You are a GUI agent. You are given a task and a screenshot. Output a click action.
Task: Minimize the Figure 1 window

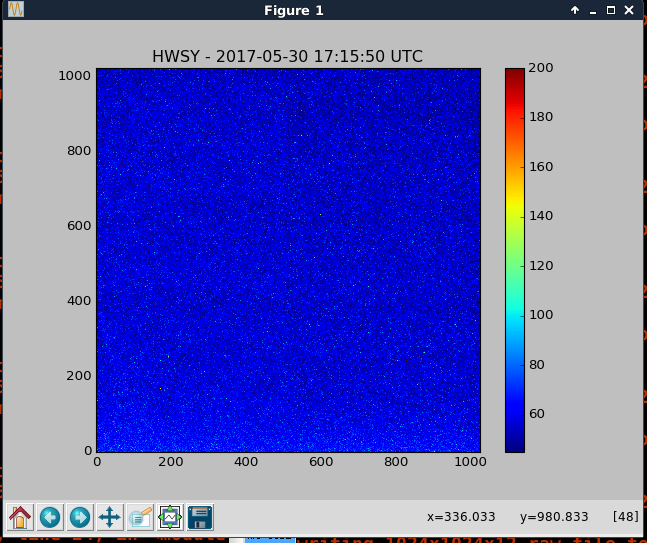tap(593, 11)
